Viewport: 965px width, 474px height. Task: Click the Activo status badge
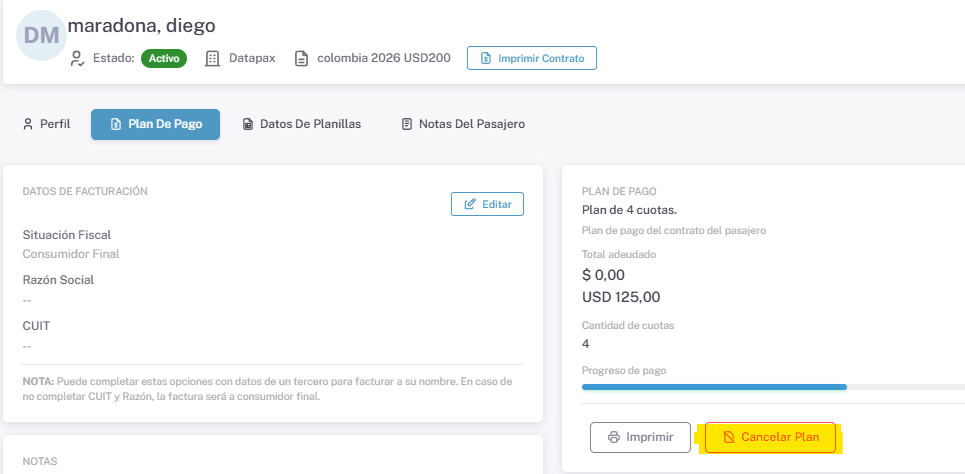point(164,58)
